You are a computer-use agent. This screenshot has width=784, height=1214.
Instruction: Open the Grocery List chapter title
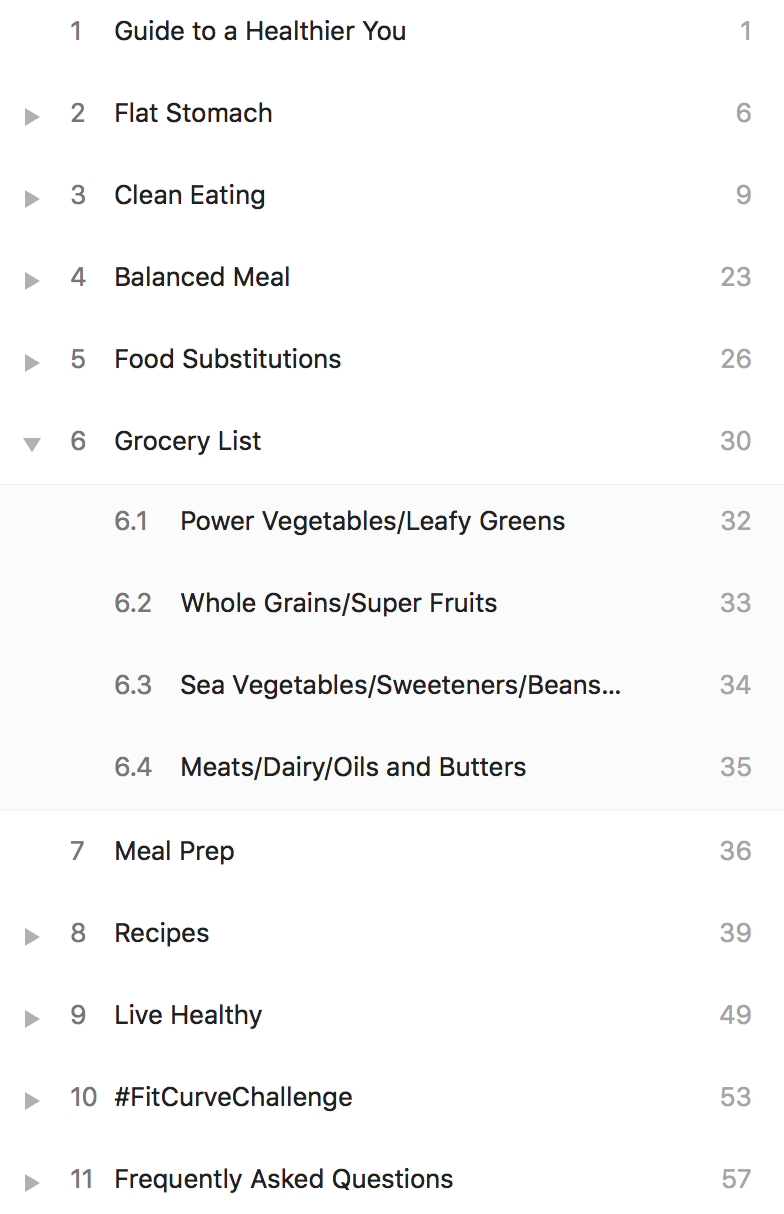pyautogui.click(x=188, y=442)
